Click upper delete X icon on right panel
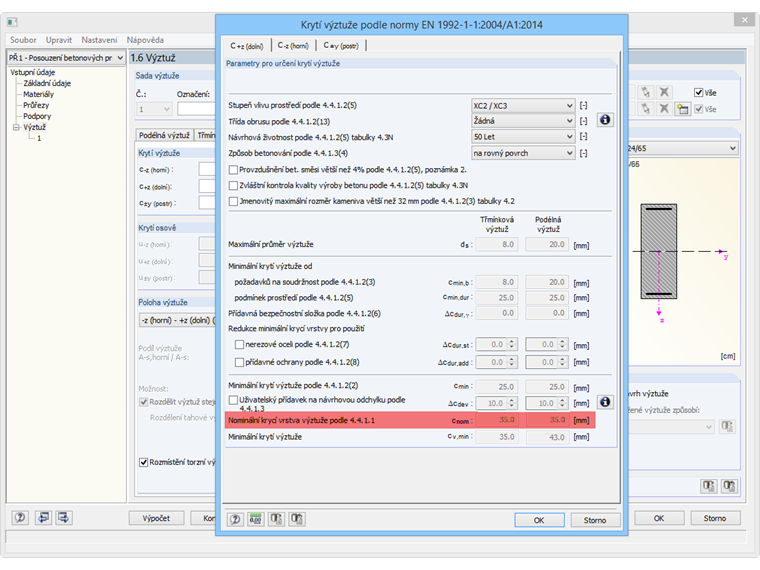This screenshot has height=570, width=760. click(x=664, y=92)
